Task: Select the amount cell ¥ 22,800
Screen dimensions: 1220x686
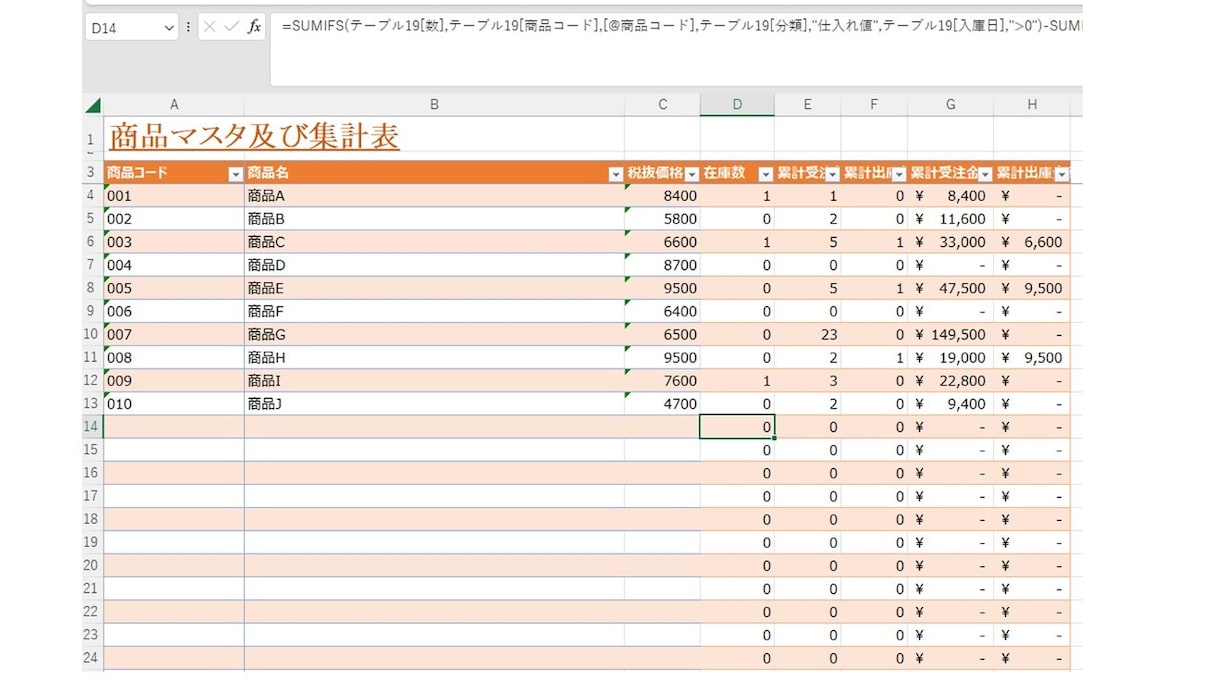Action: (951, 381)
